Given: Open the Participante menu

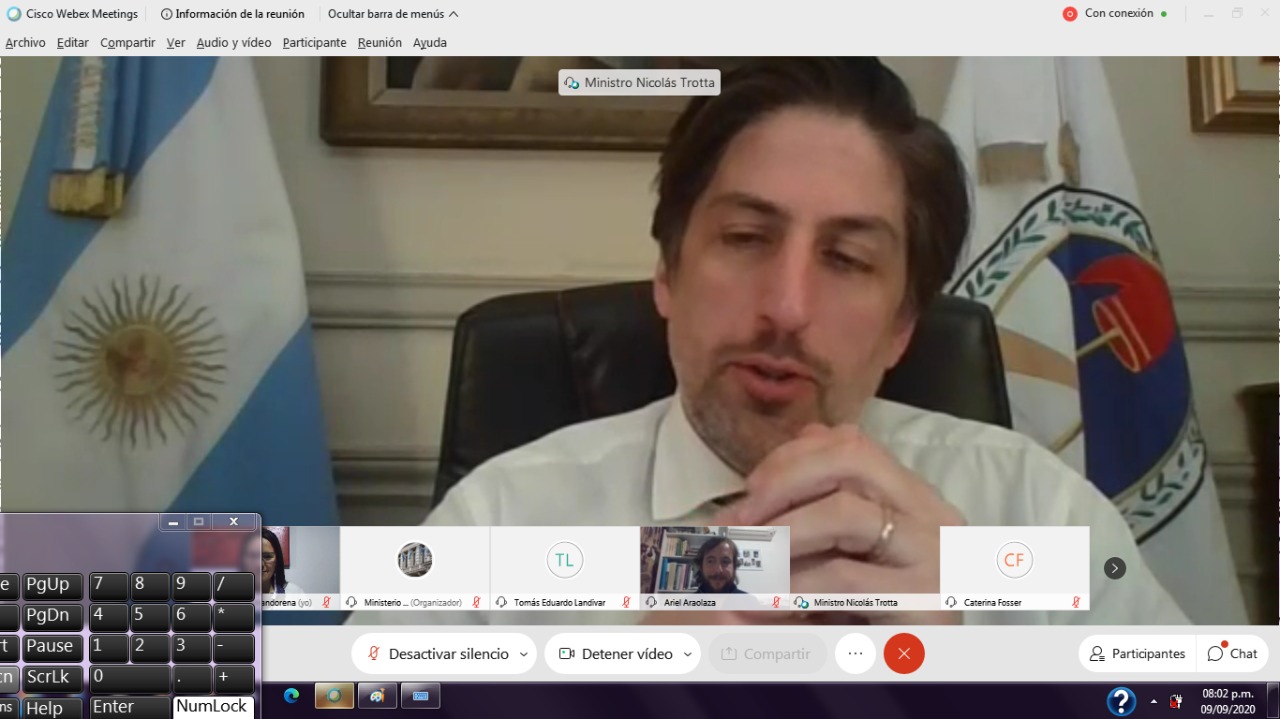Looking at the screenshot, I should 314,43.
